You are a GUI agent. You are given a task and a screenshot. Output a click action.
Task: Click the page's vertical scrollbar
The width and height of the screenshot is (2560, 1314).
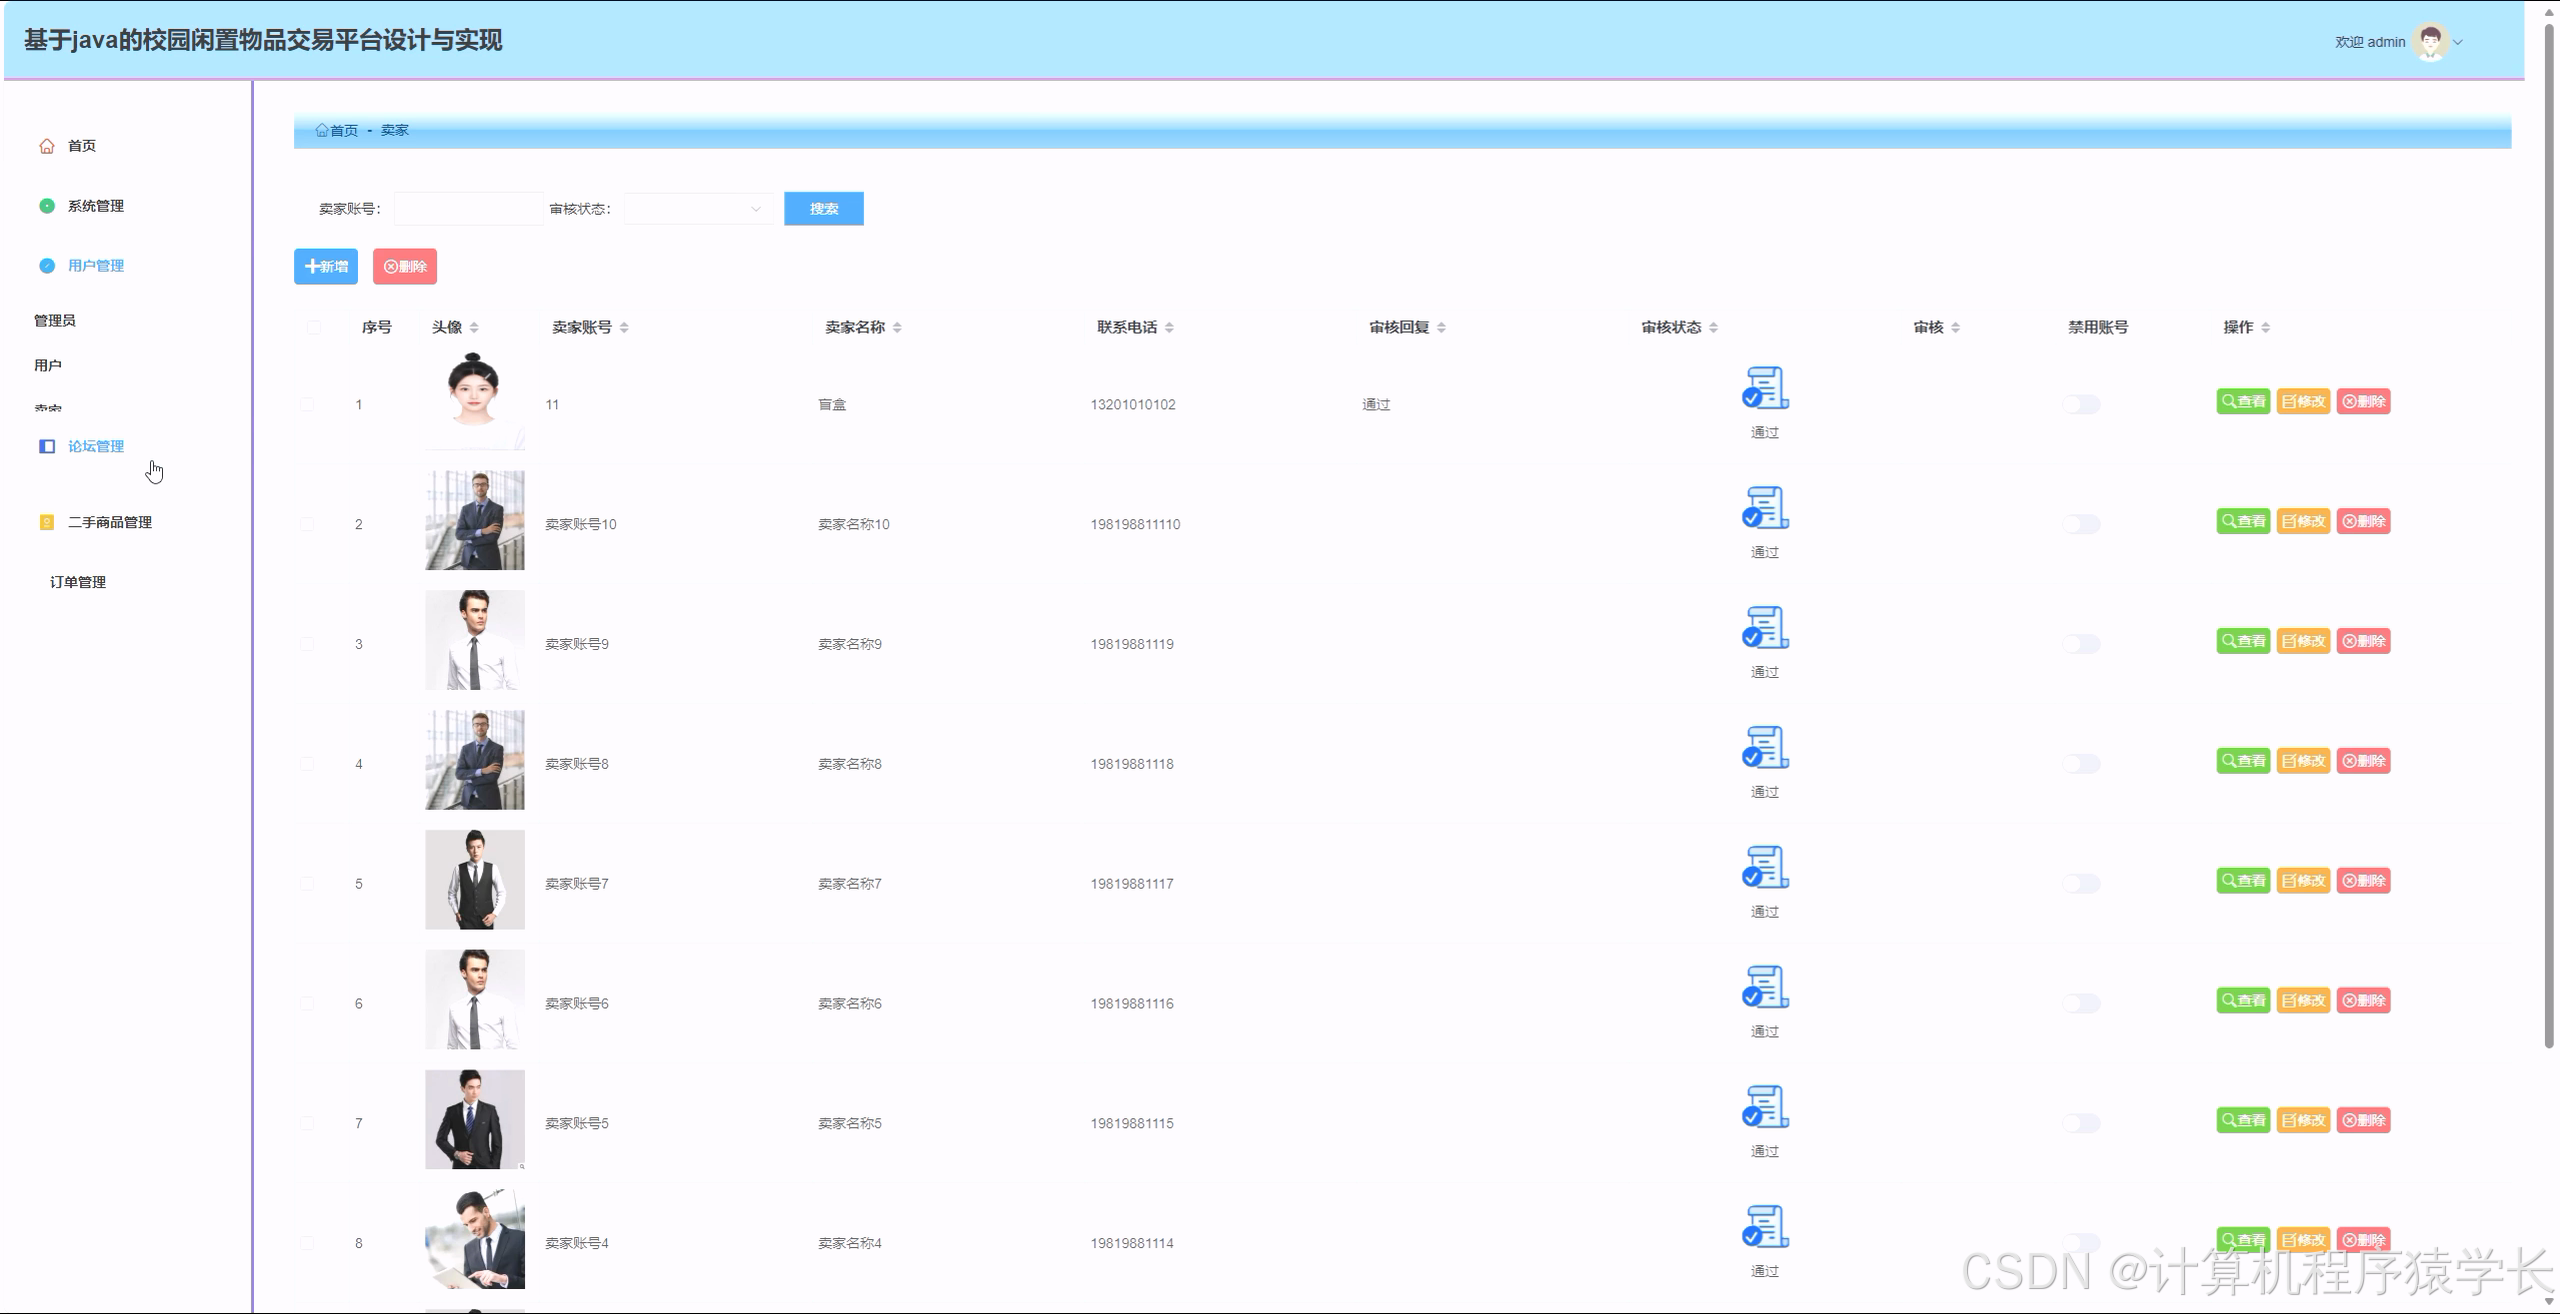click(2548, 540)
